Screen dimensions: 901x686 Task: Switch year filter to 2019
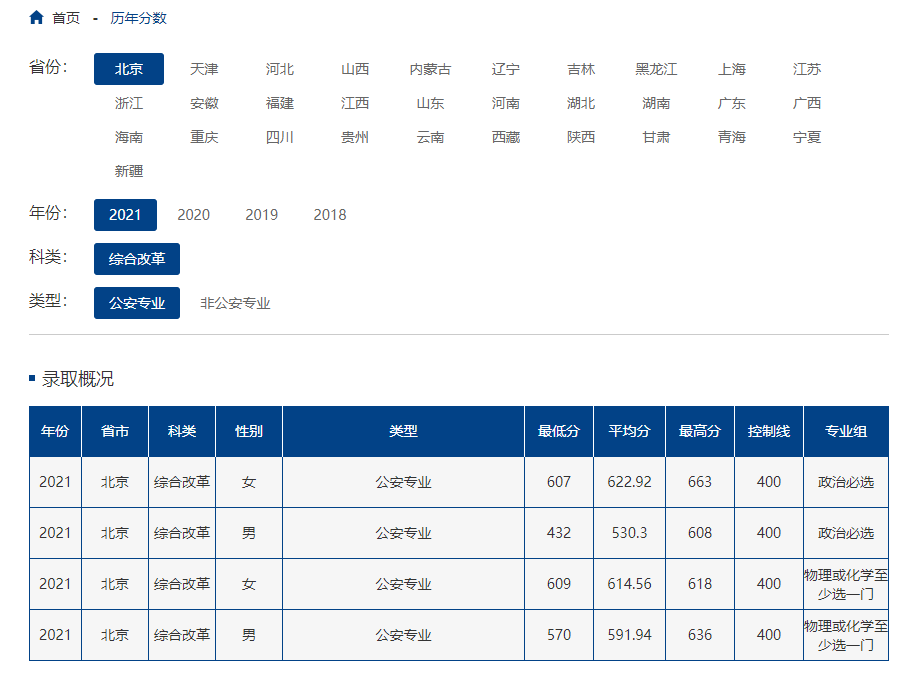(x=261, y=215)
